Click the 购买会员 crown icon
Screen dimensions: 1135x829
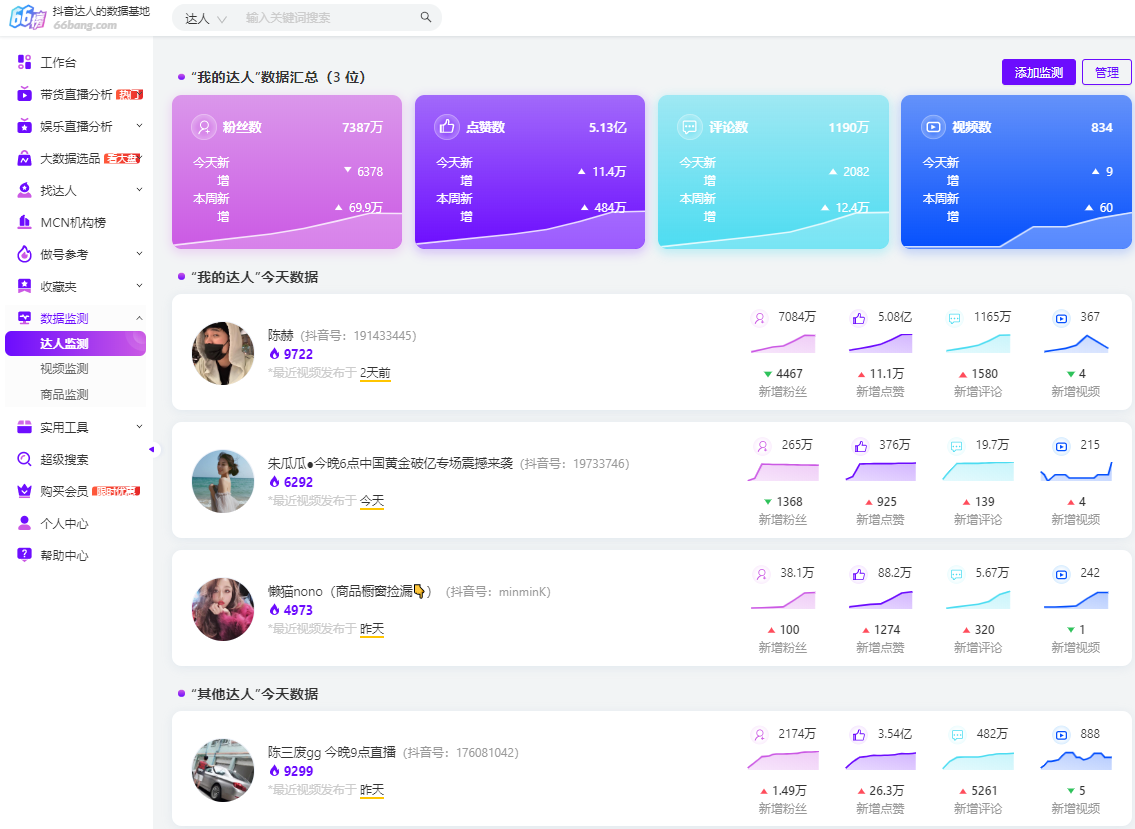tap(25, 491)
